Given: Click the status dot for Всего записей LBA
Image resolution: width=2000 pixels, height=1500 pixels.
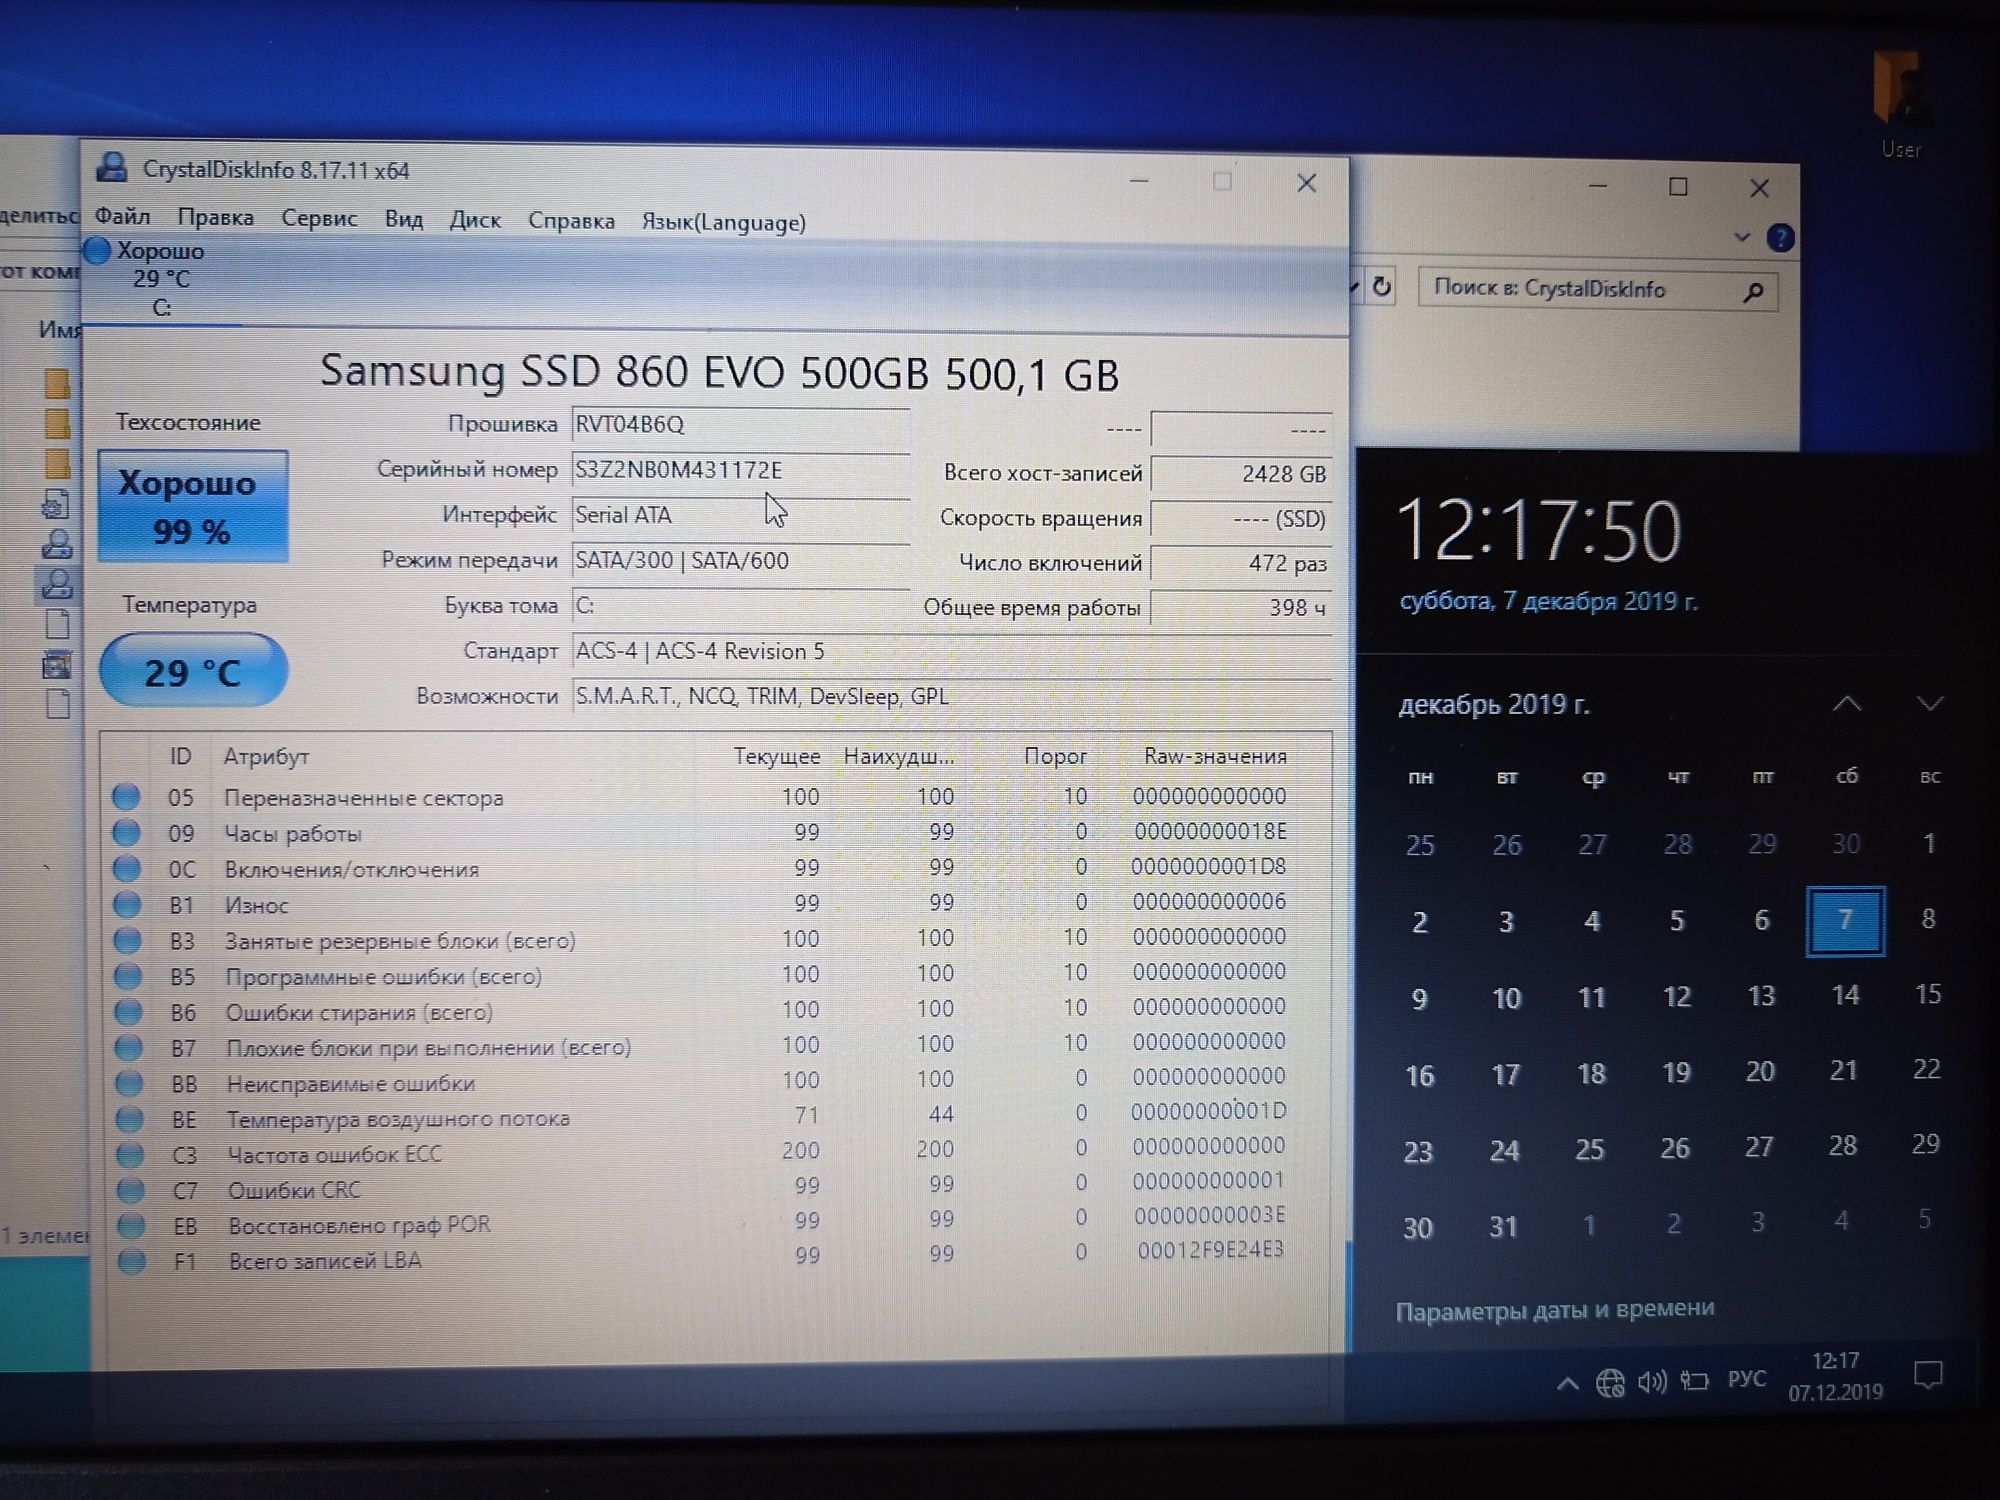Looking at the screenshot, I should (132, 1261).
